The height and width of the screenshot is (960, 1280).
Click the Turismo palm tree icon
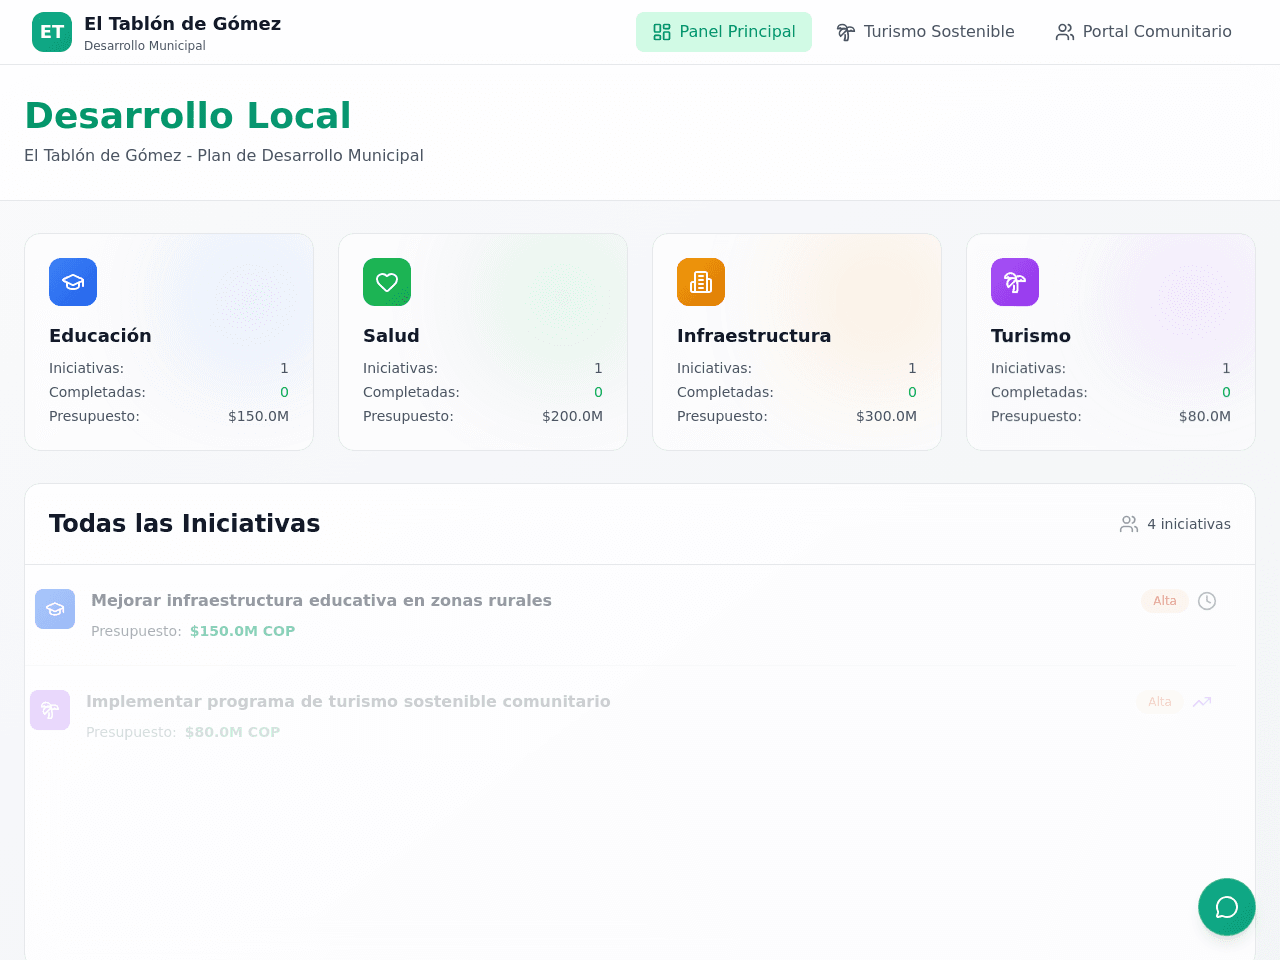tap(1015, 282)
